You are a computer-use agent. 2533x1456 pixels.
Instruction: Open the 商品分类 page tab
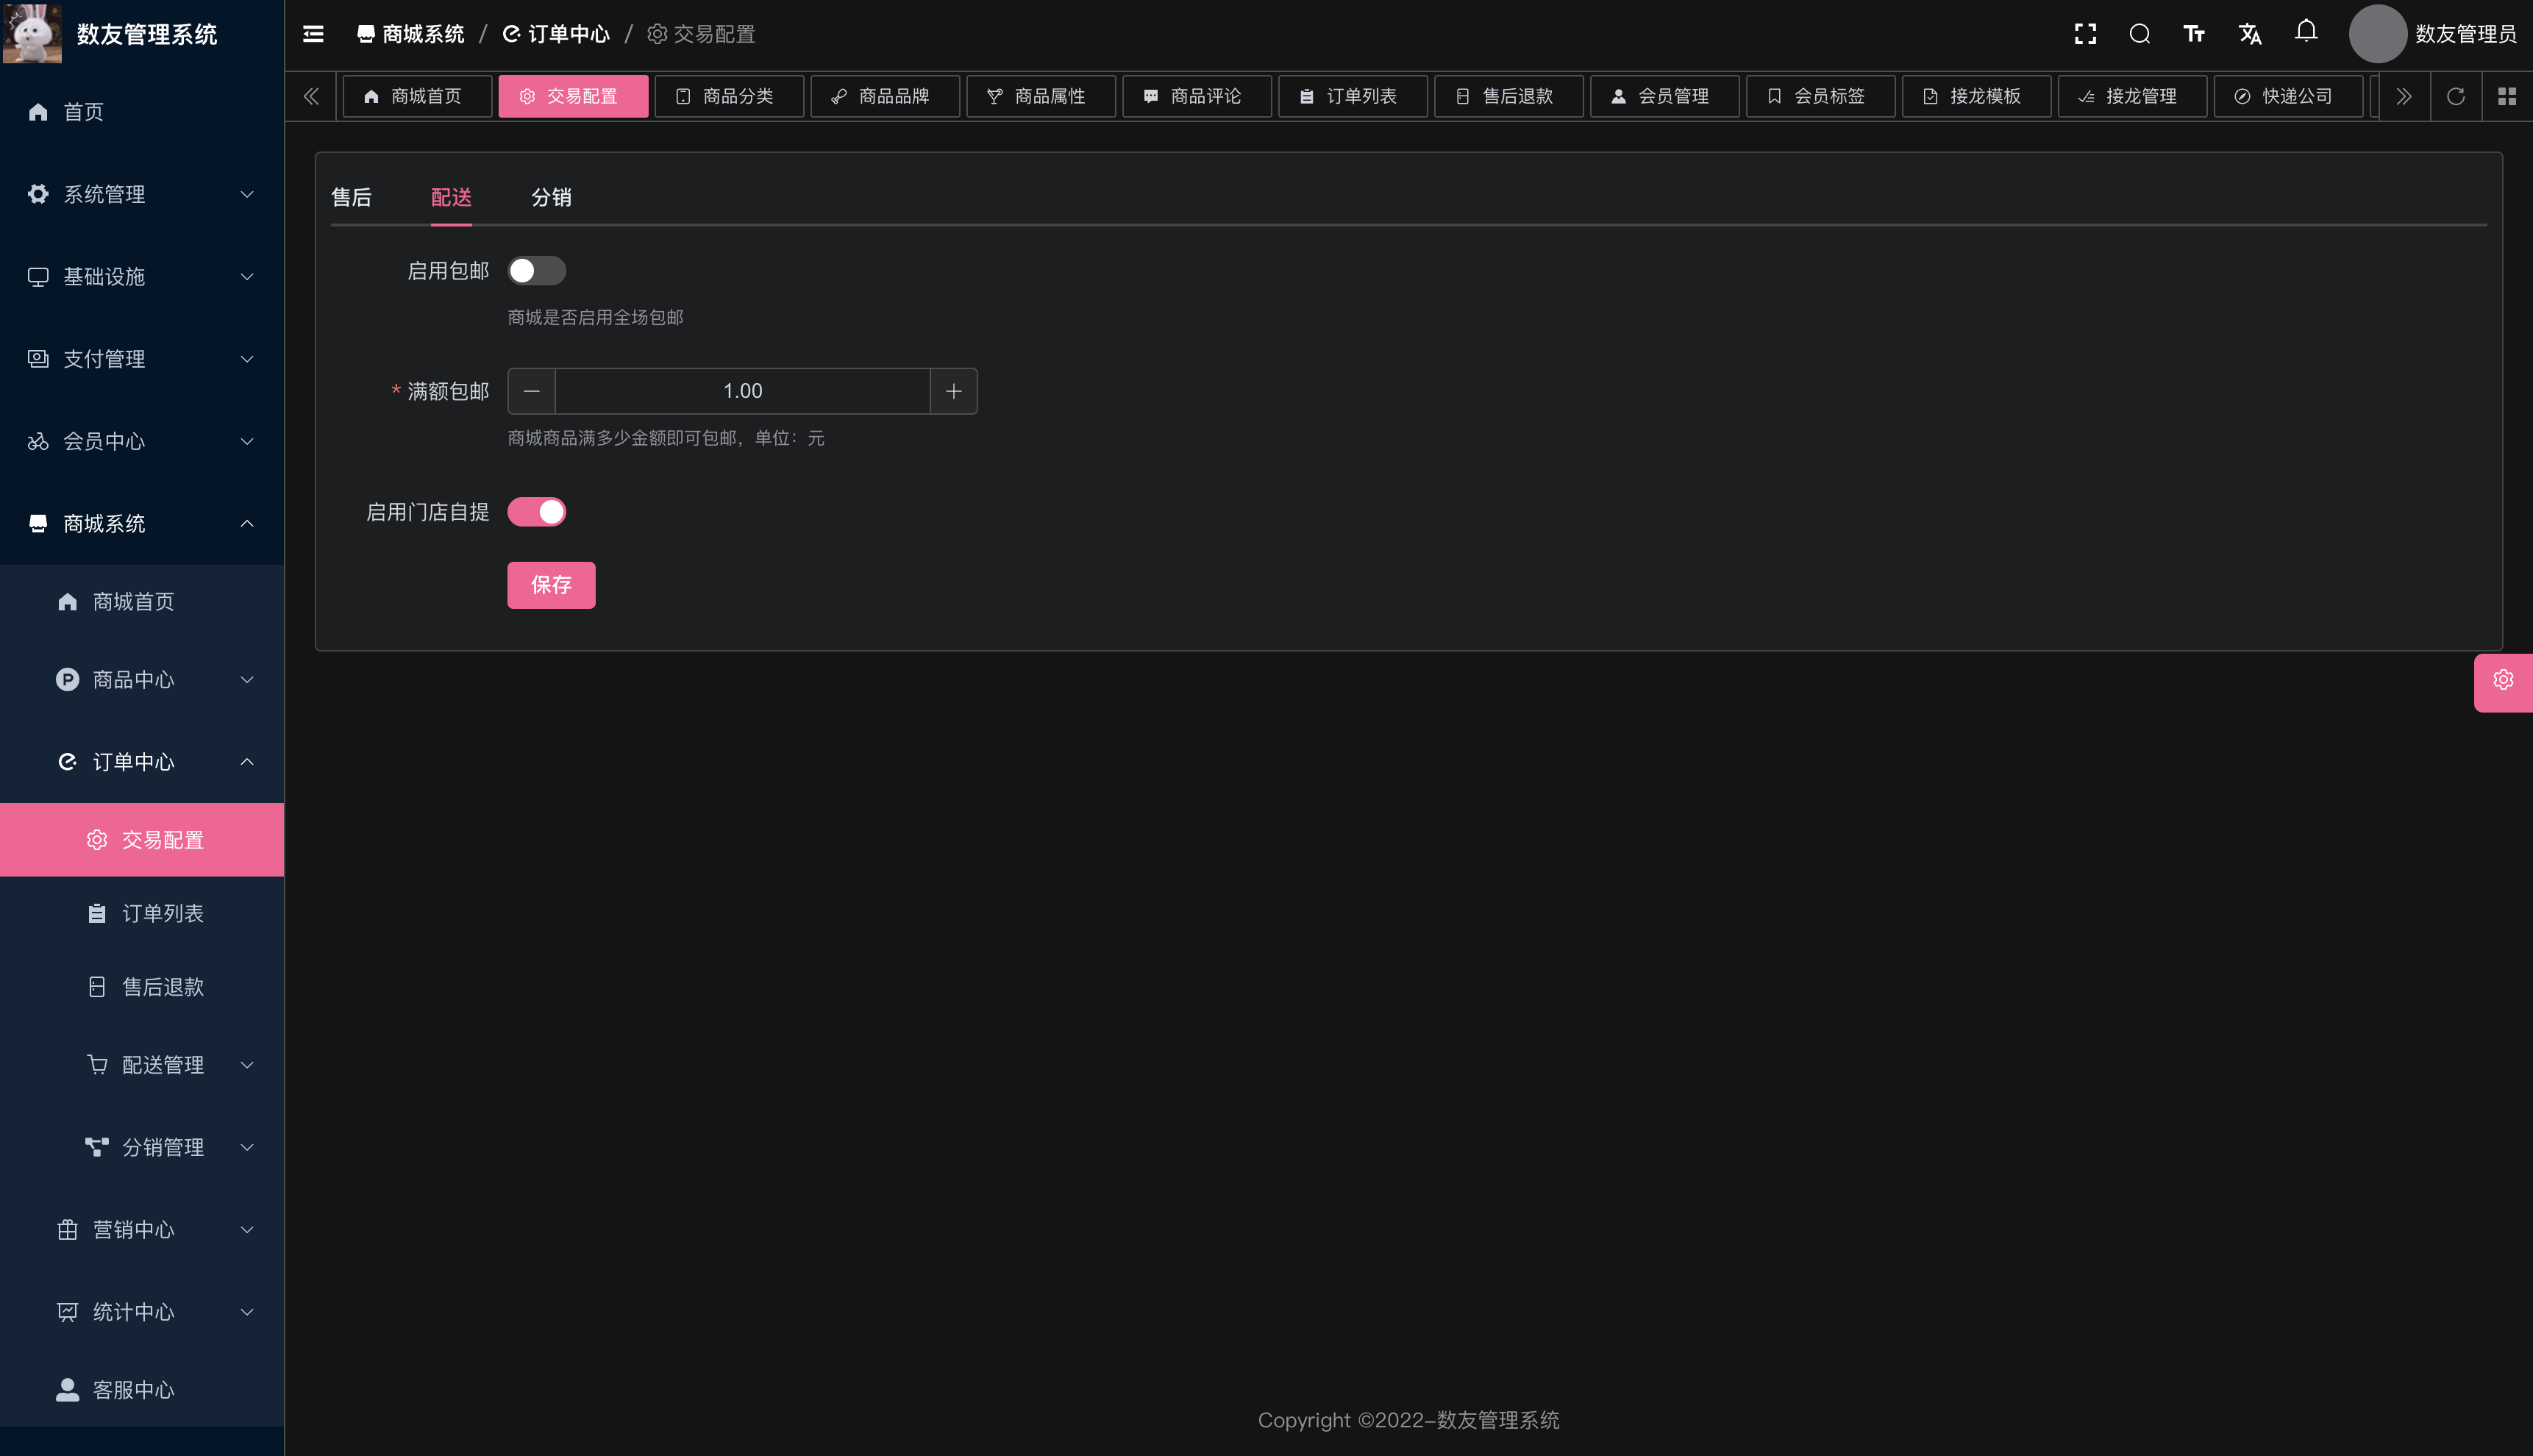pos(729,96)
